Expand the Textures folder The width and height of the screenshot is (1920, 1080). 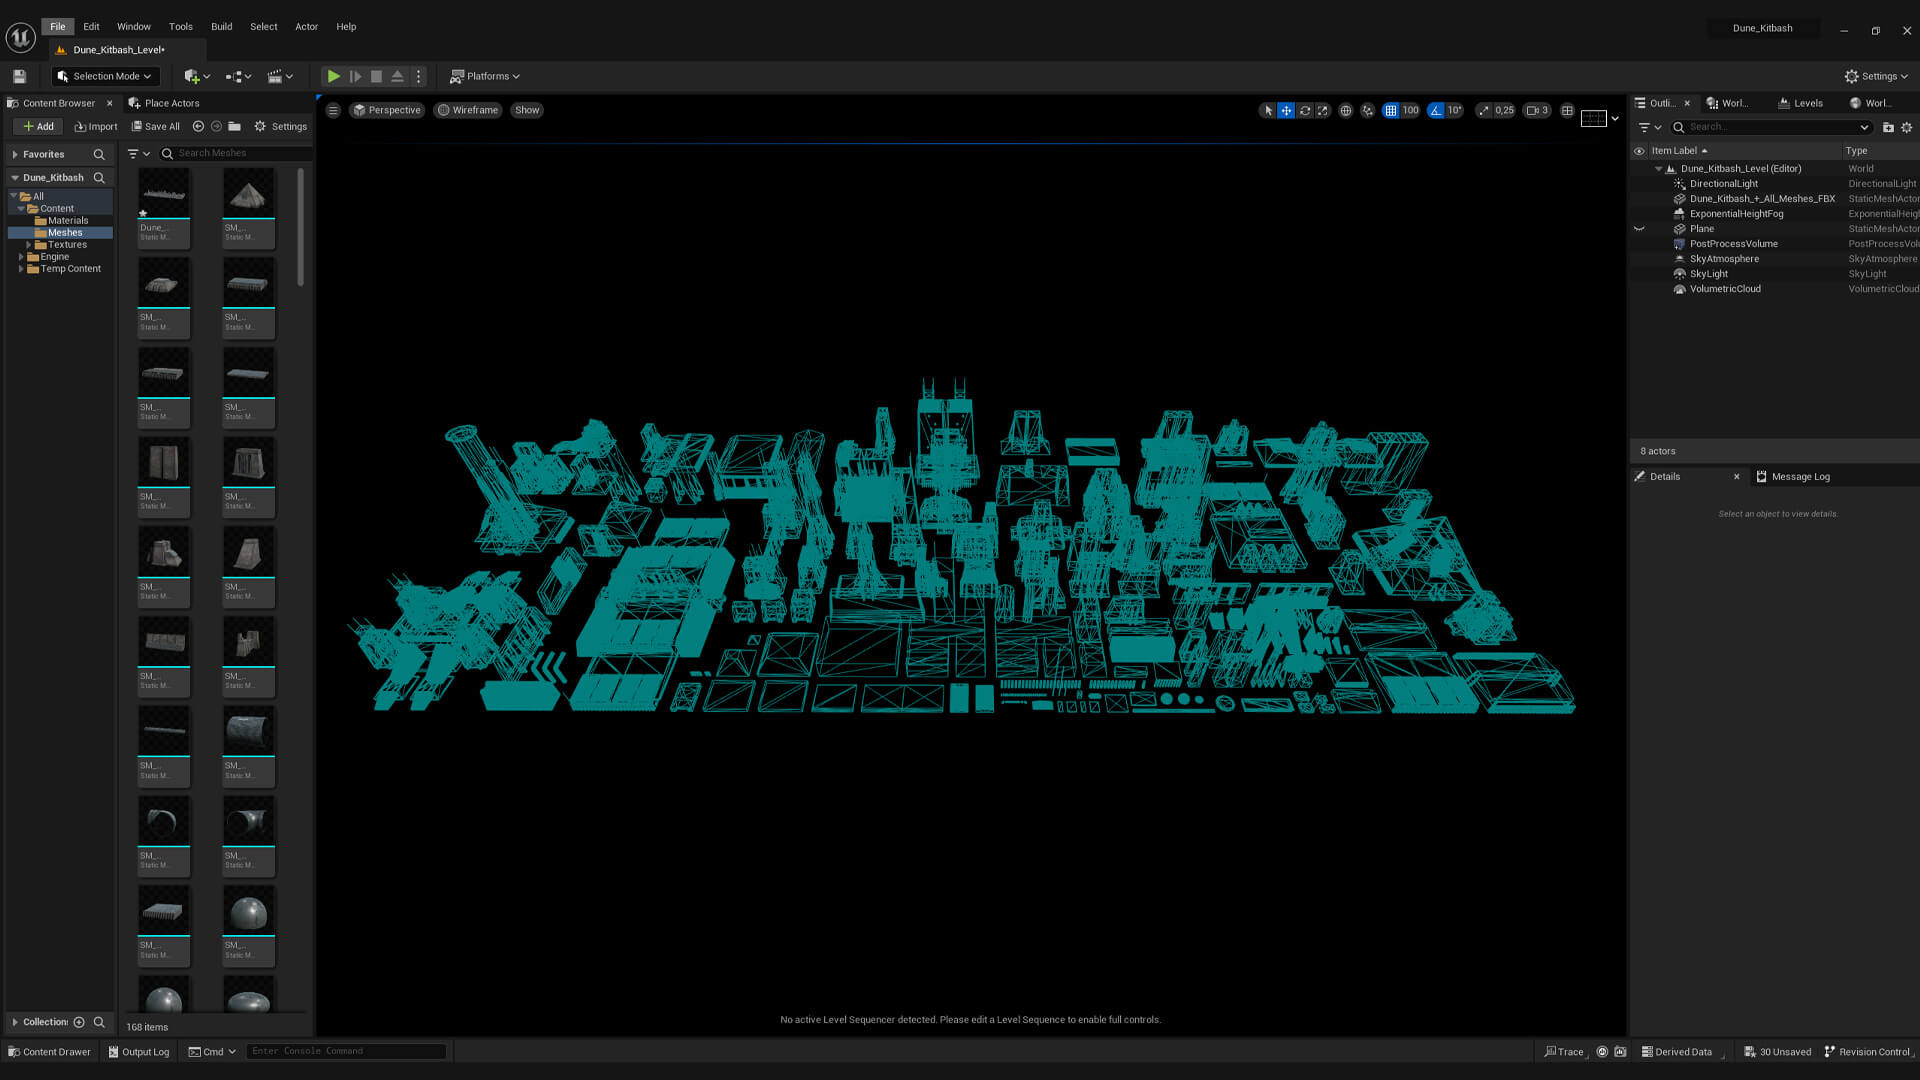point(29,245)
